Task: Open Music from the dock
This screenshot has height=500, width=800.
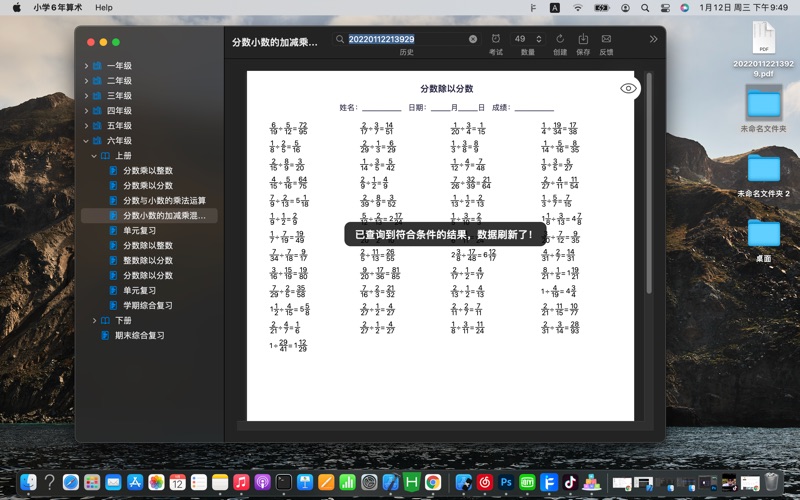Action: (x=241, y=482)
